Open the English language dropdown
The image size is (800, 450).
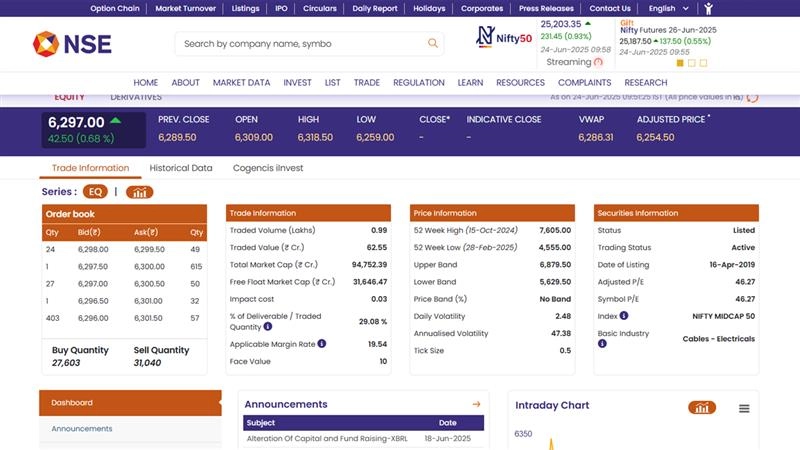point(668,8)
